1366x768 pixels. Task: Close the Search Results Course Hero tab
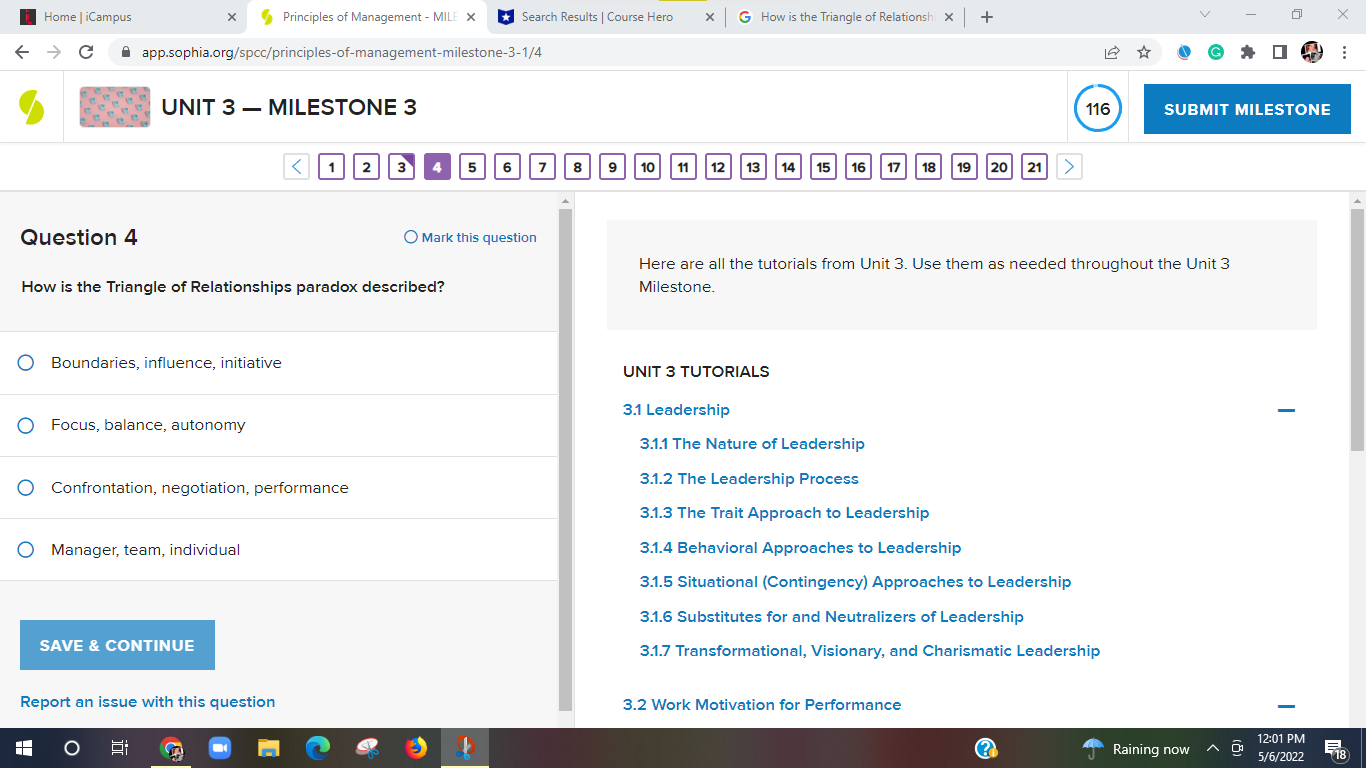(x=710, y=17)
